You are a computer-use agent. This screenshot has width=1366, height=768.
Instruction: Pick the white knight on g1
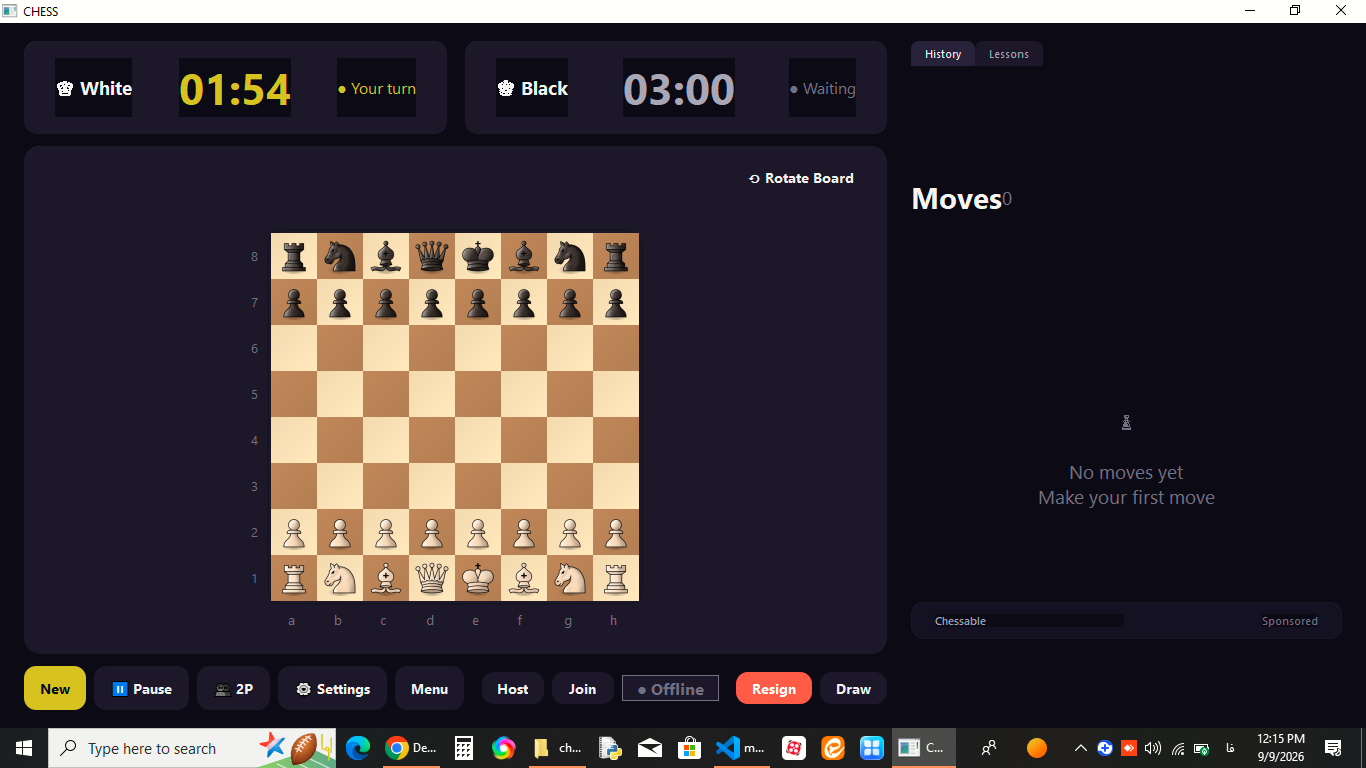(x=570, y=578)
